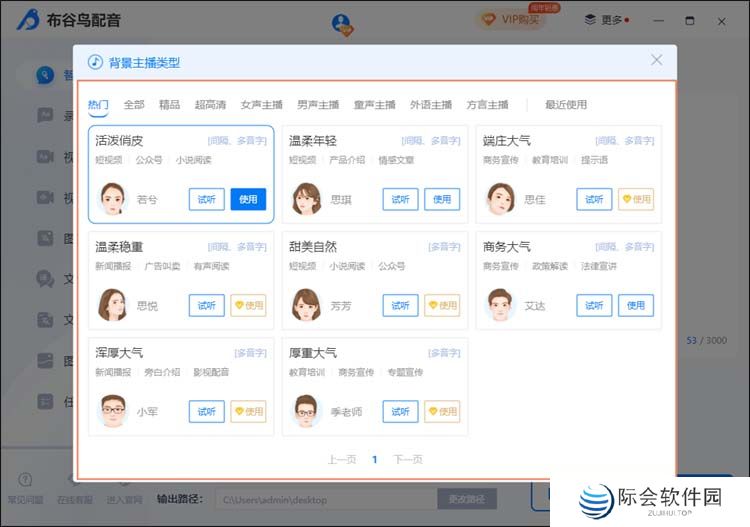Go to 下一页 of voice list
This screenshot has width=750, height=527.
tap(407, 460)
